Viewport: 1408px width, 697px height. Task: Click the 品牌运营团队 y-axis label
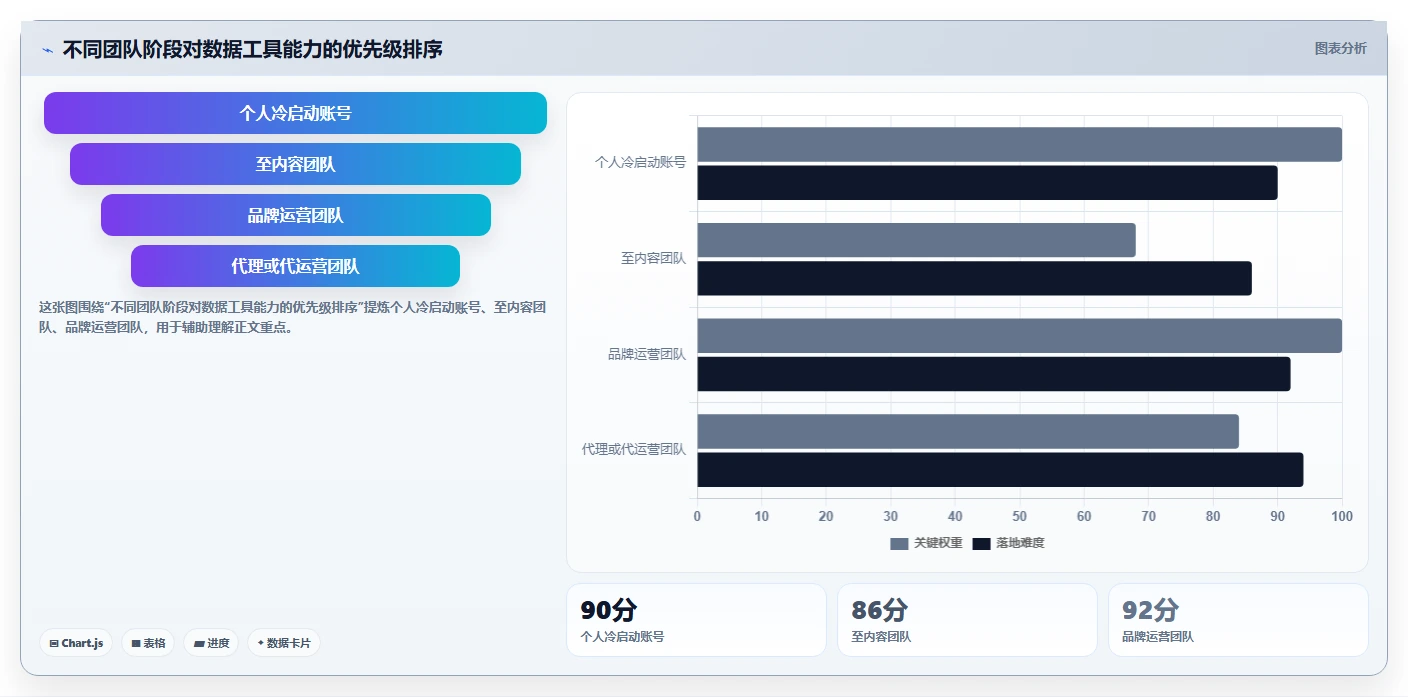point(647,354)
